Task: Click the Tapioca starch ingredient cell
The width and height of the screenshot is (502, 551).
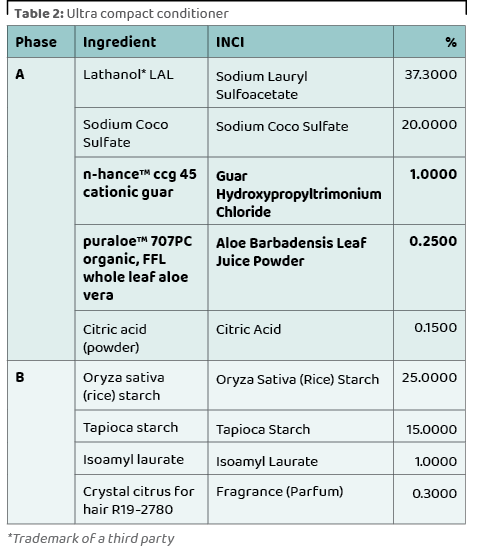Action: click(x=141, y=426)
